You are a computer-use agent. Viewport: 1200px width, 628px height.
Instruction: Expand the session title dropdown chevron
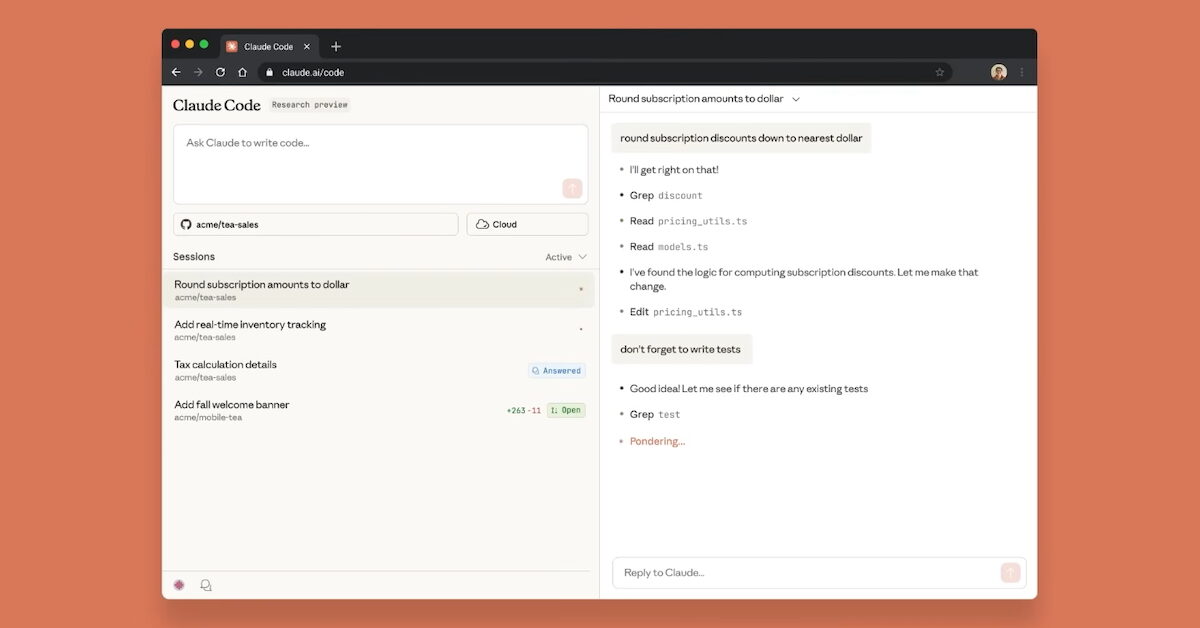[796, 99]
